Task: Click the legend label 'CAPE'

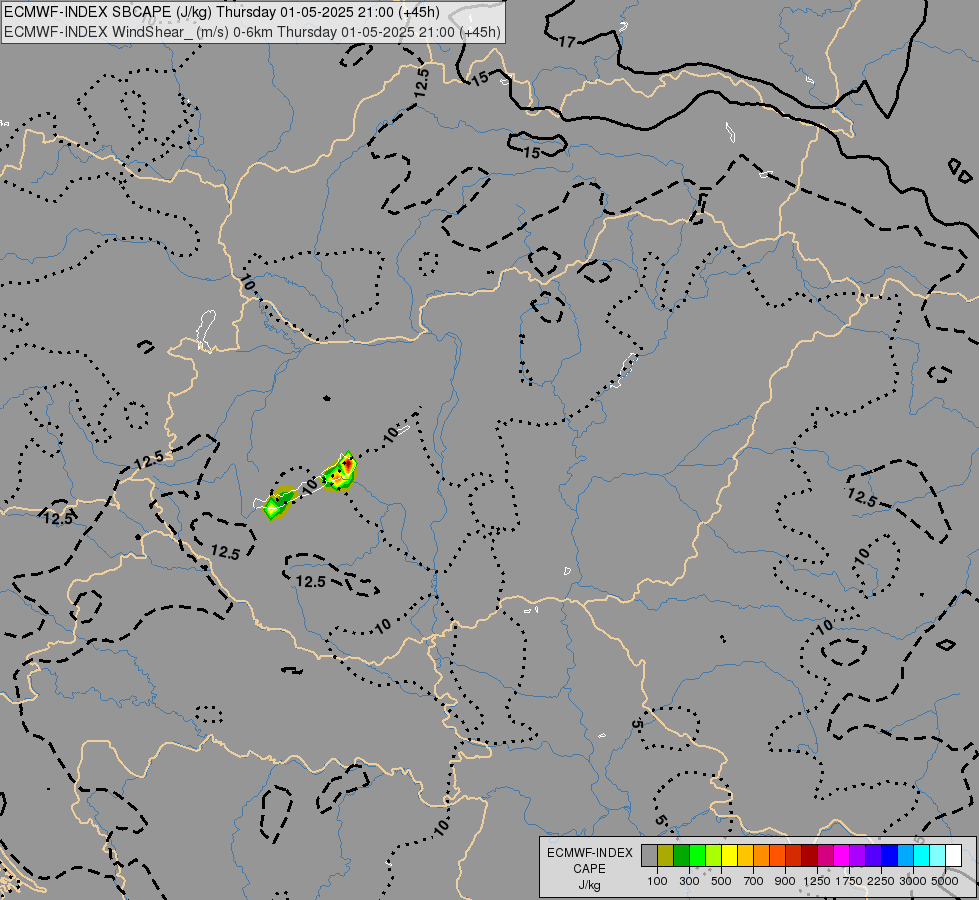Action: coord(589,869)
